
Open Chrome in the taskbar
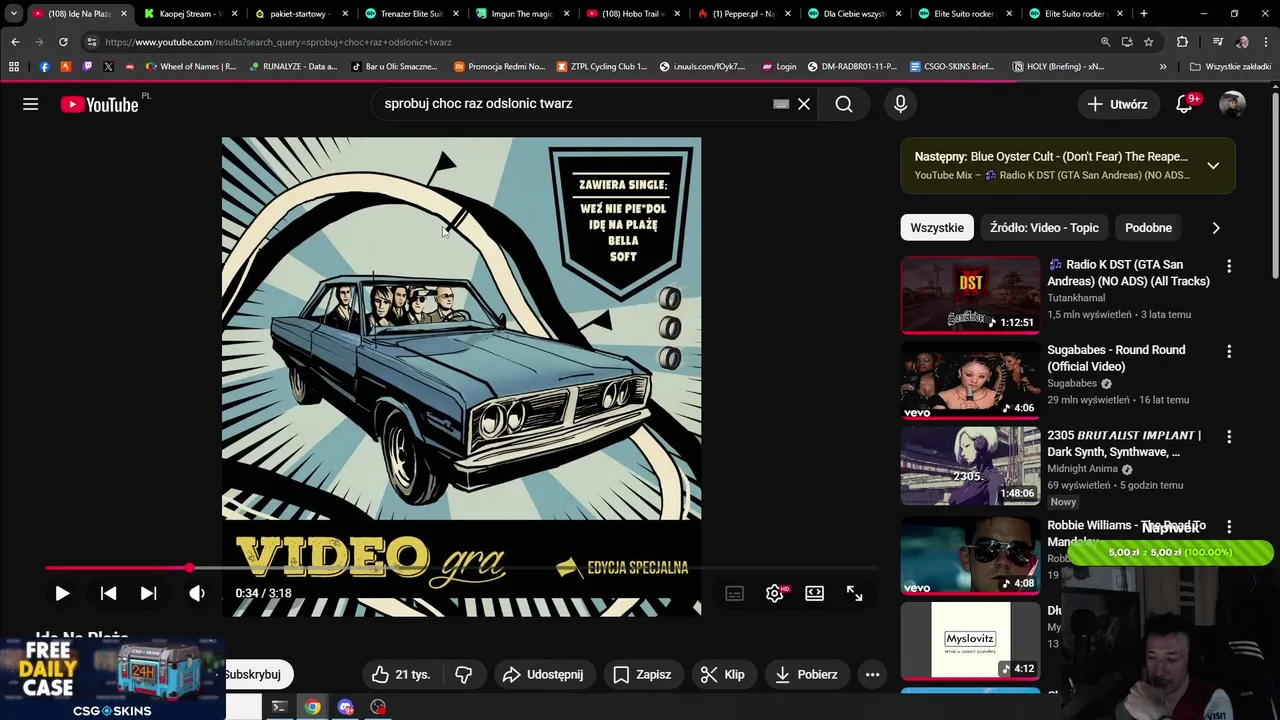313,707
